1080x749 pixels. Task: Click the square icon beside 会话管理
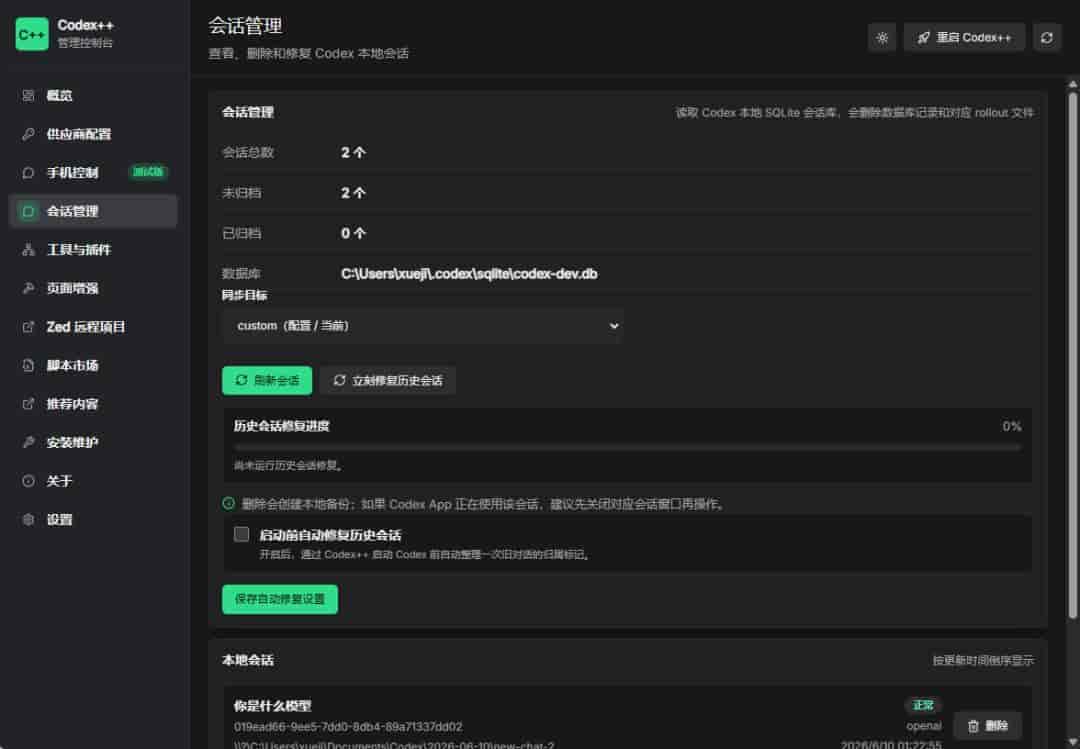coord(28,211)
